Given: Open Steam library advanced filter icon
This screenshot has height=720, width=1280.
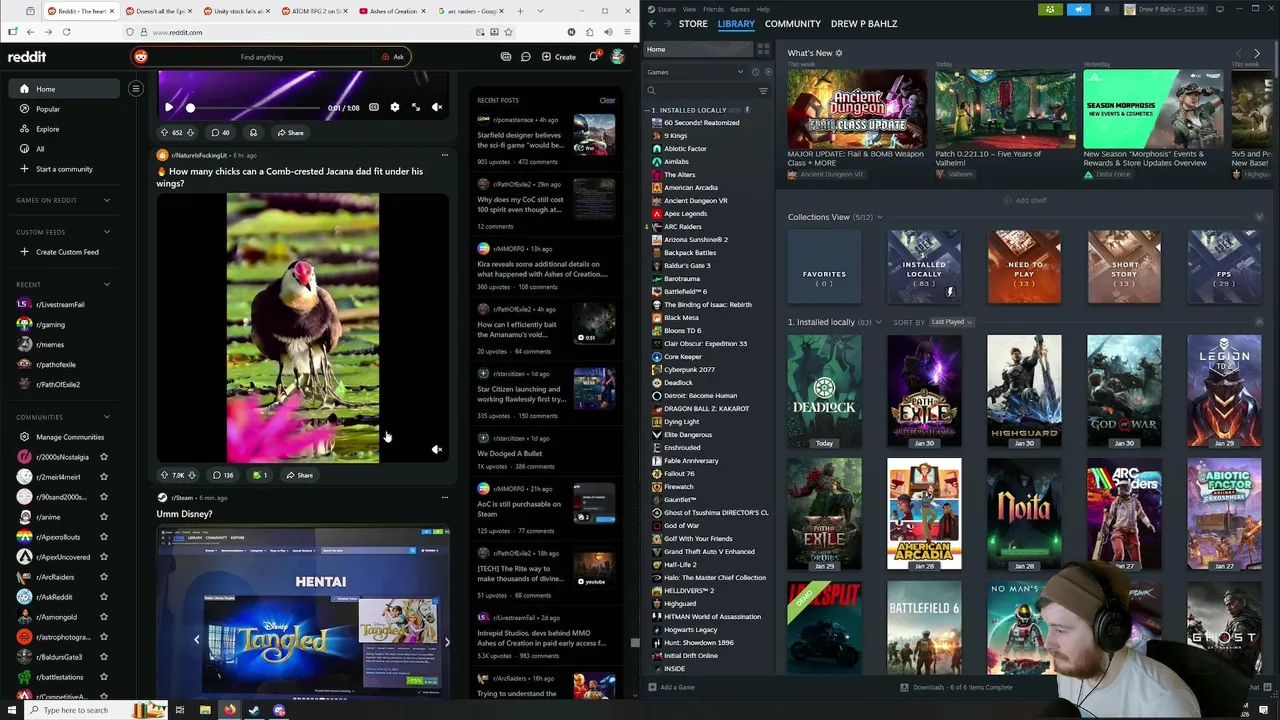Looking at the screenshot, I should point(763,91).
